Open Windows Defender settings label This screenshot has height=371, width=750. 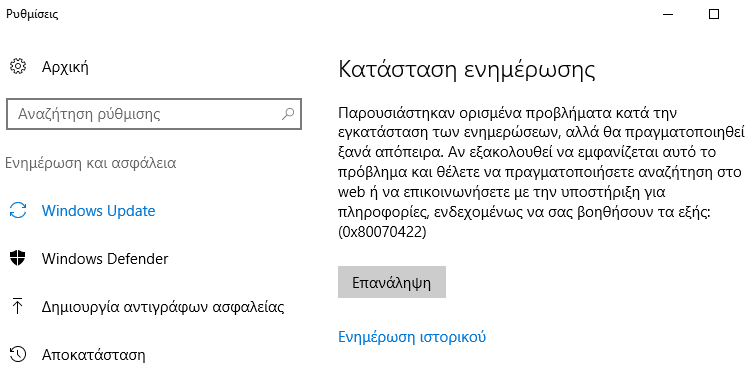click(x=105, y=259)
